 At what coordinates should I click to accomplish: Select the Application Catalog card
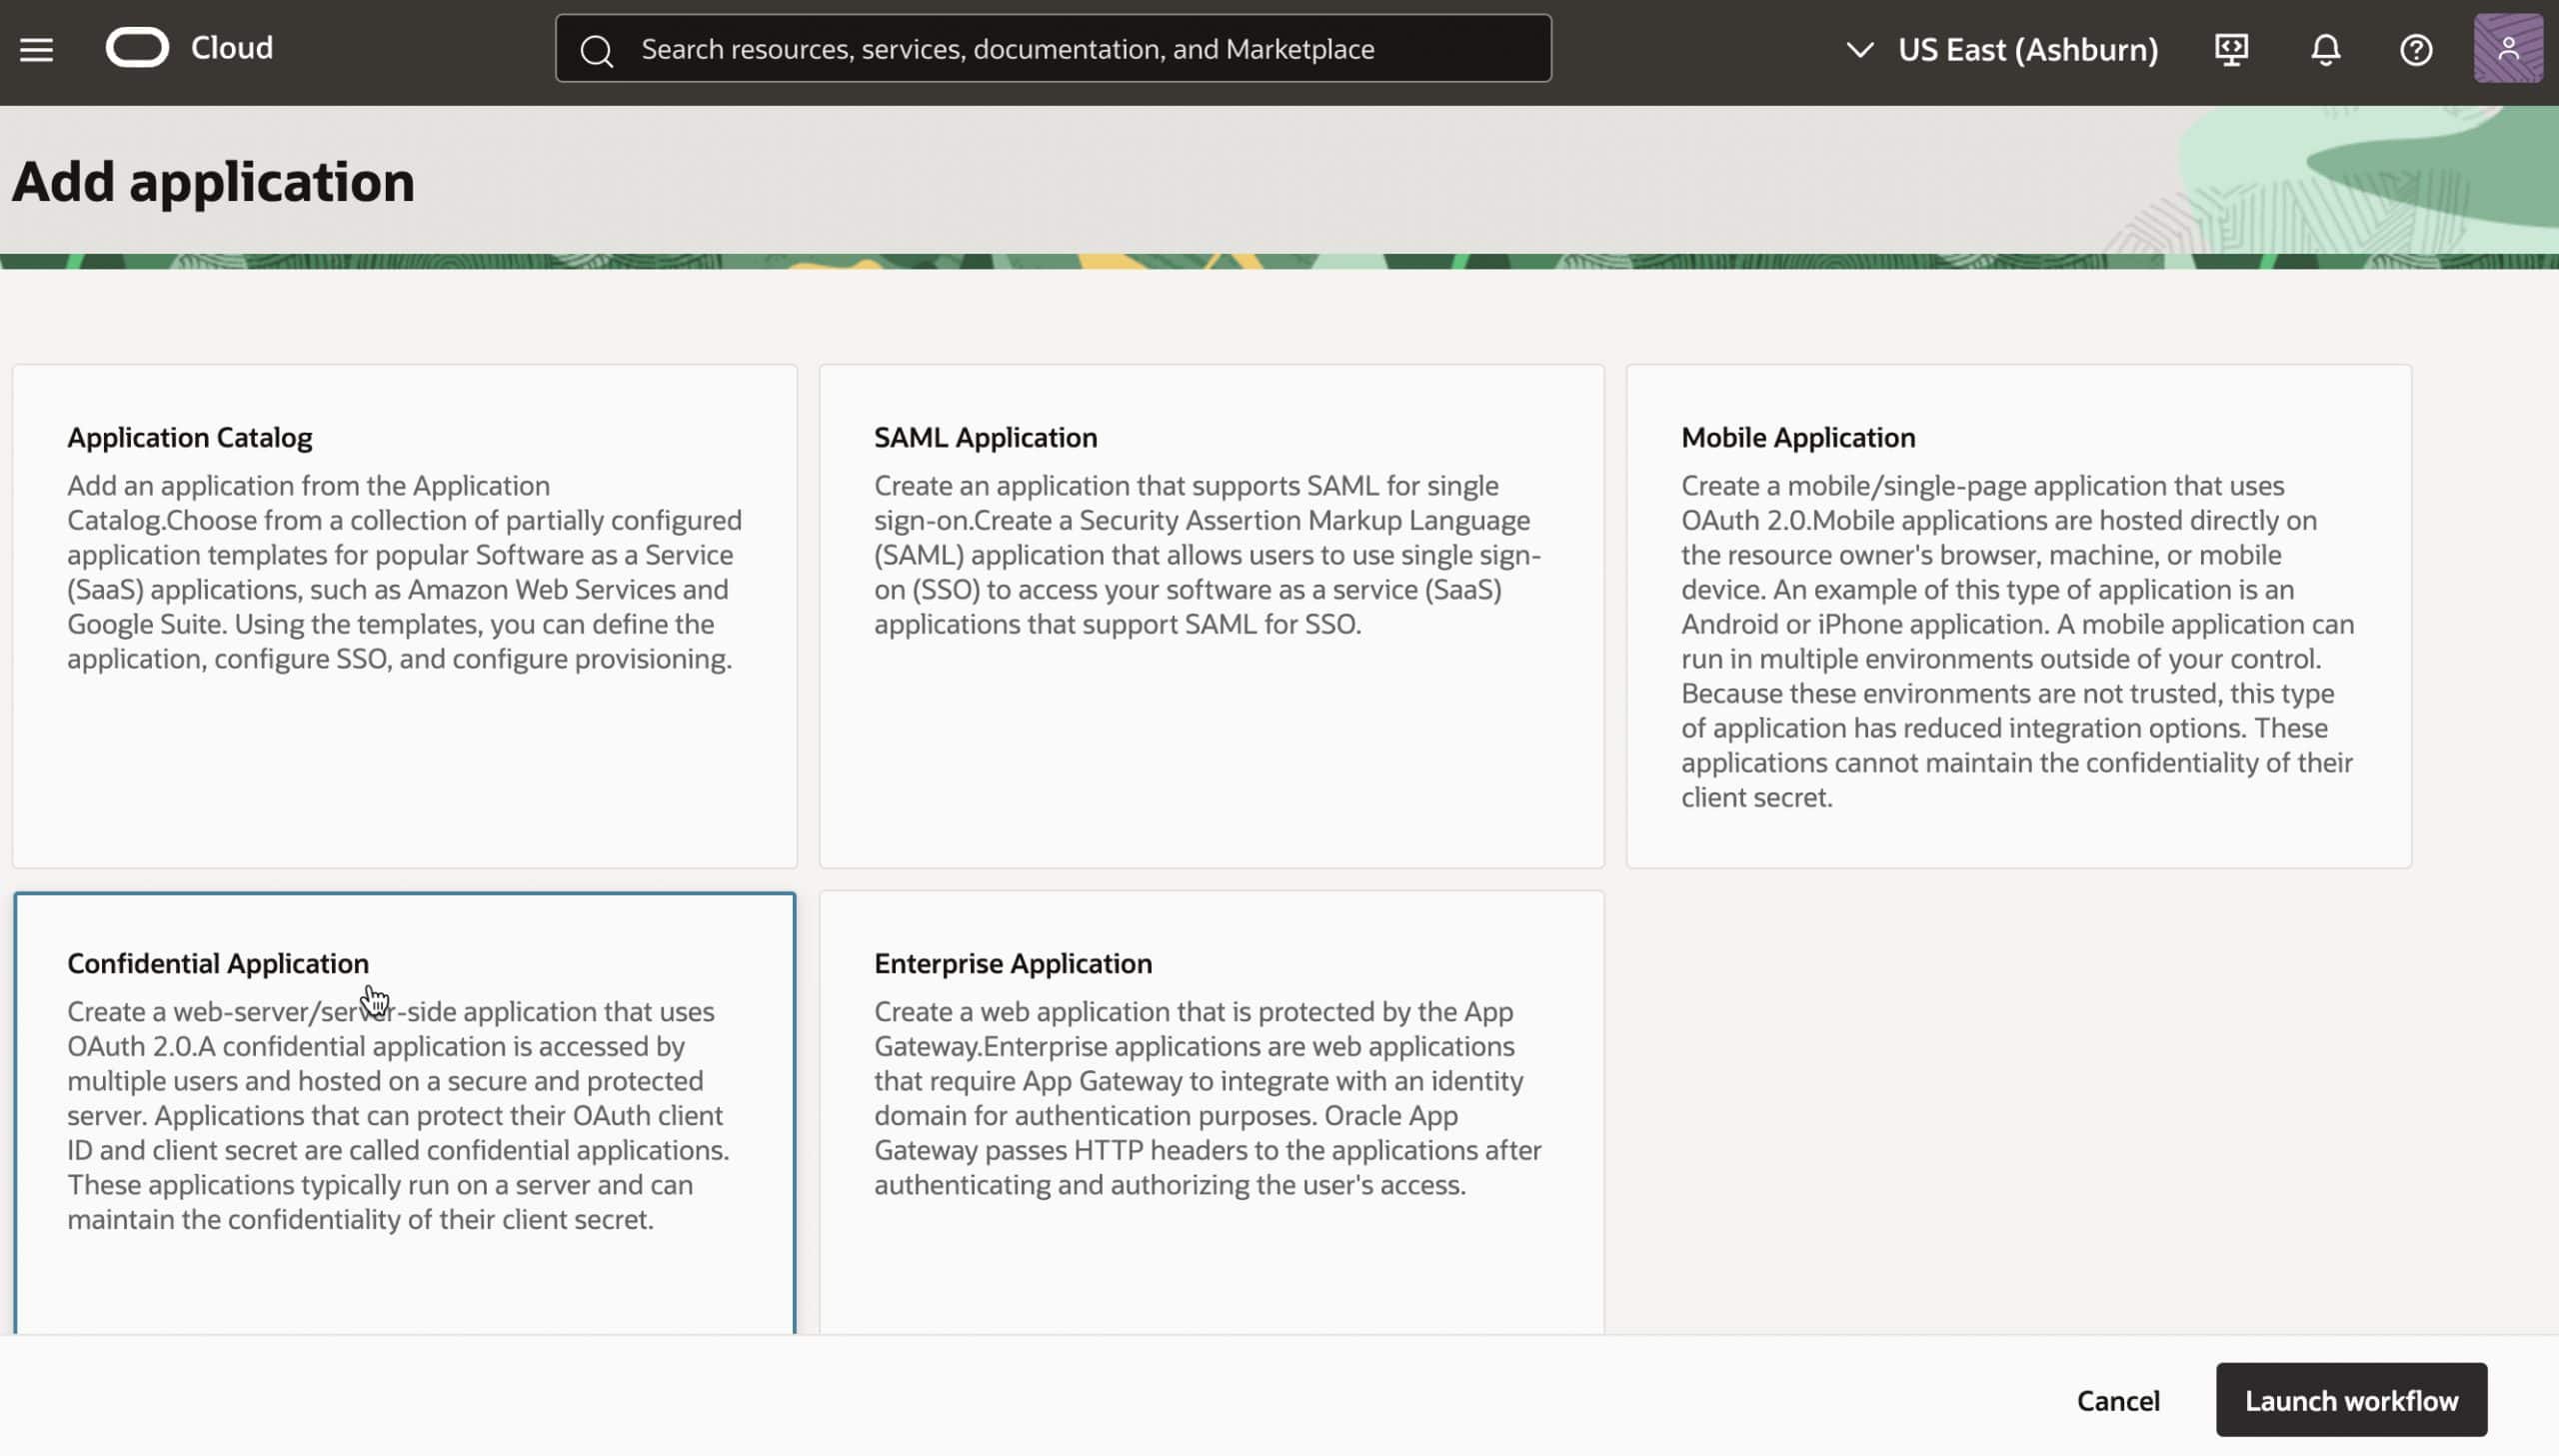point(404,616)
